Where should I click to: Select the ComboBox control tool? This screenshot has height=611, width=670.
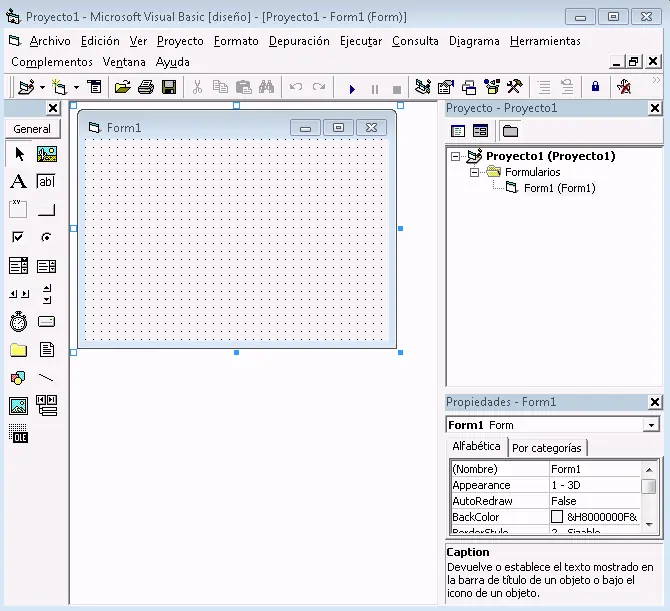[18, 266]
